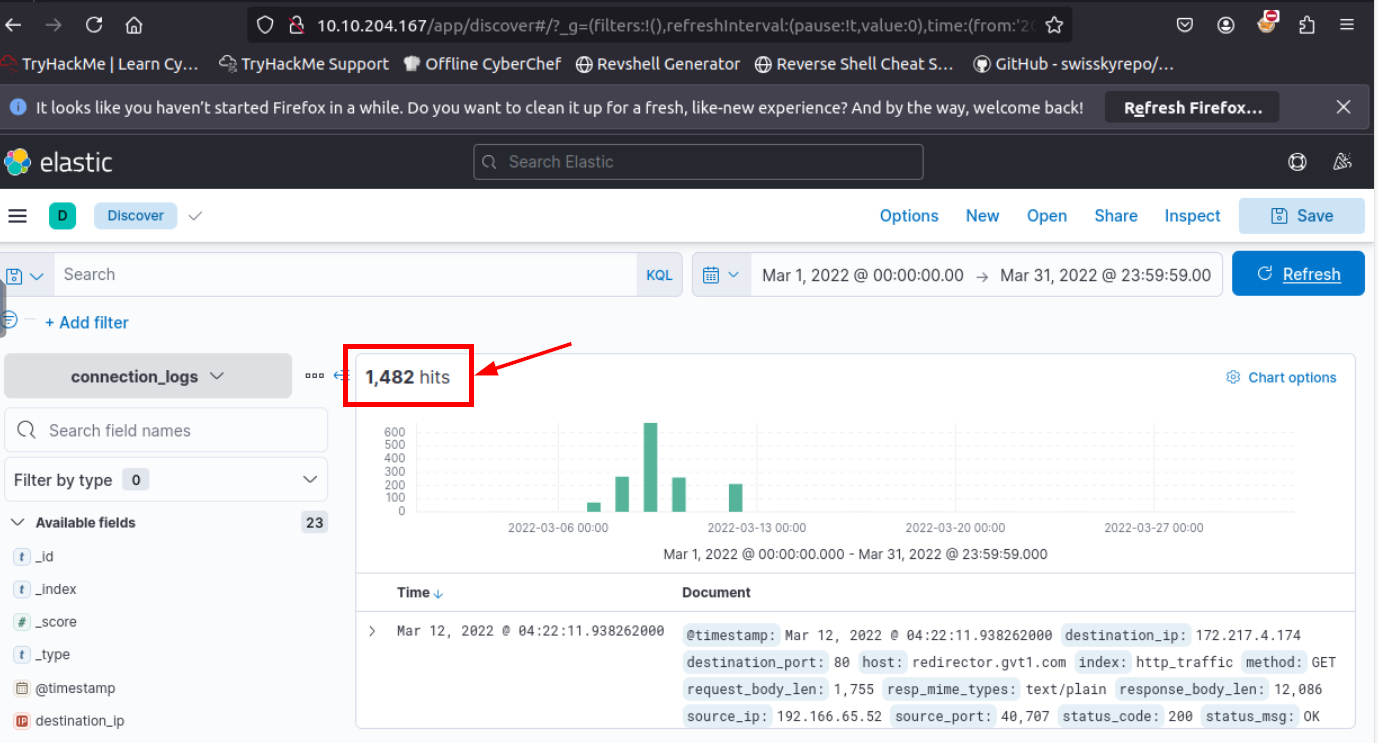The width and height of the screenshot is (1378, 743).
Task: Change the connection_logs index pattern
Action: tap(148, 376)
